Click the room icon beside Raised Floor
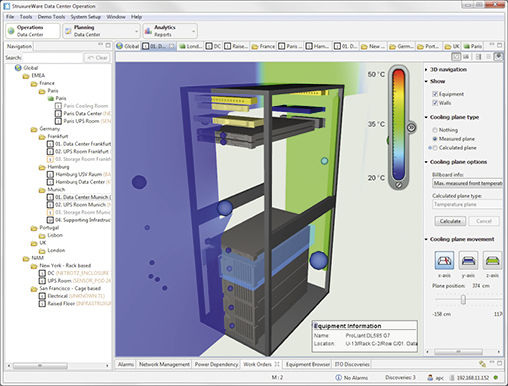508x386 pixels. click(42, 304)
